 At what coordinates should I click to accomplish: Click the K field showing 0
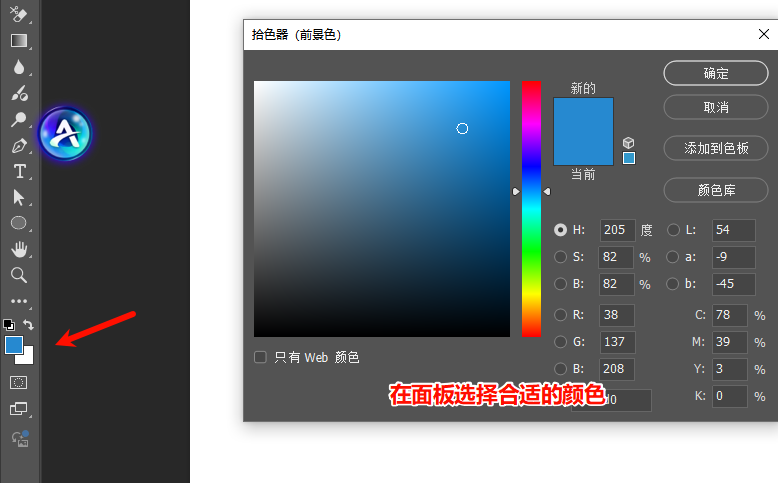[730, 396]
